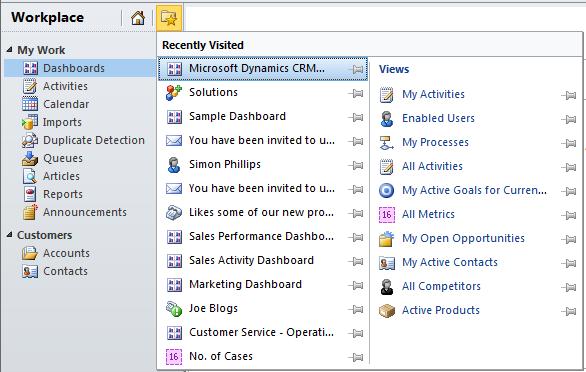Click the Likes some of our telephone icon

pyautogui.click(x=174, y=213)
